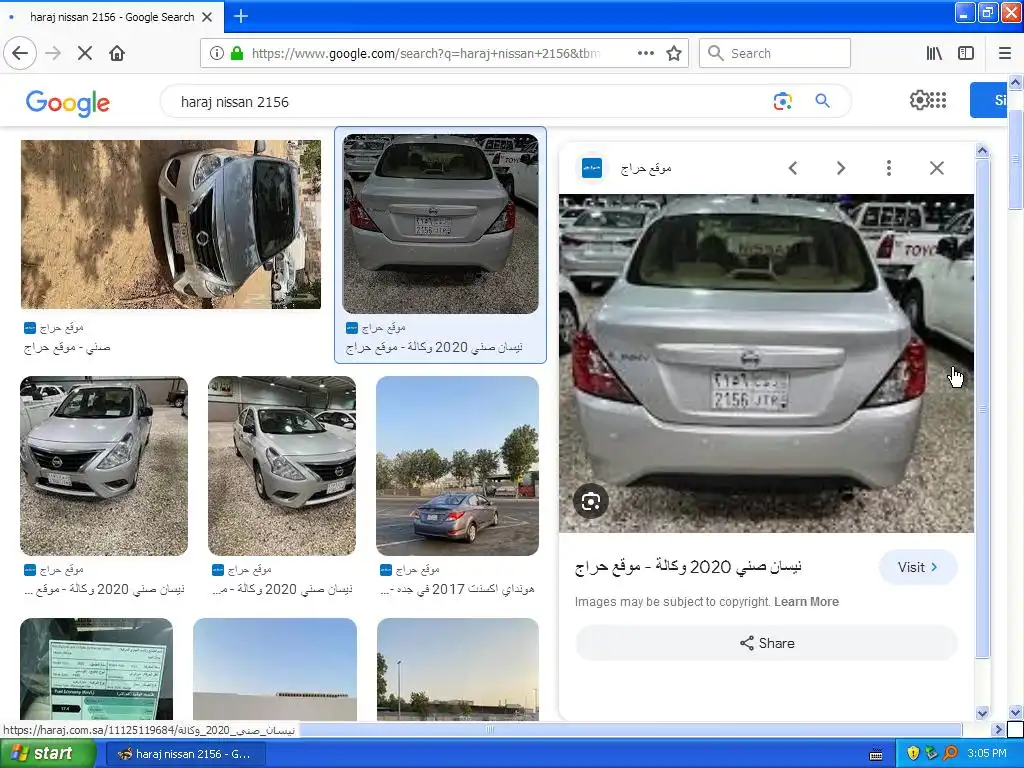1024x768 pixels.
Task: Click caption صني - موقع حراج
Action: pyautogui.click(x=67, y=347)
